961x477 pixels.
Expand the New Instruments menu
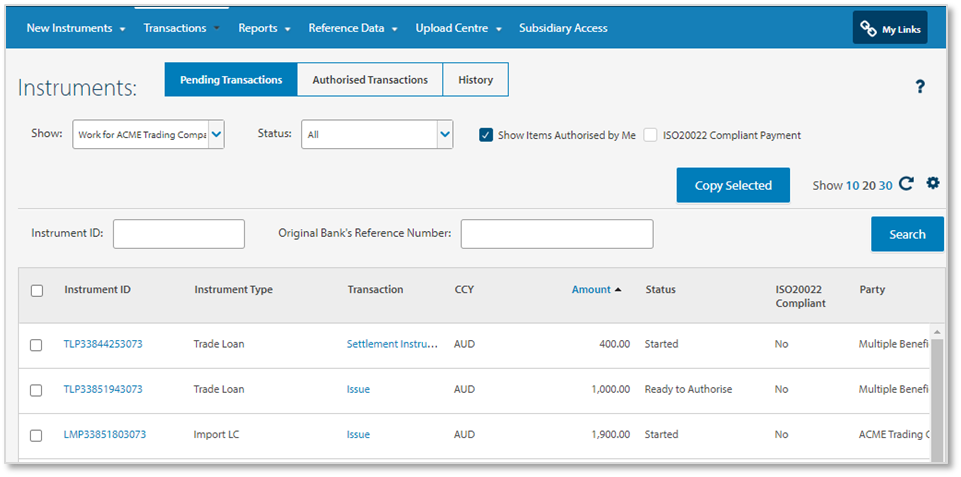(76, 28)
